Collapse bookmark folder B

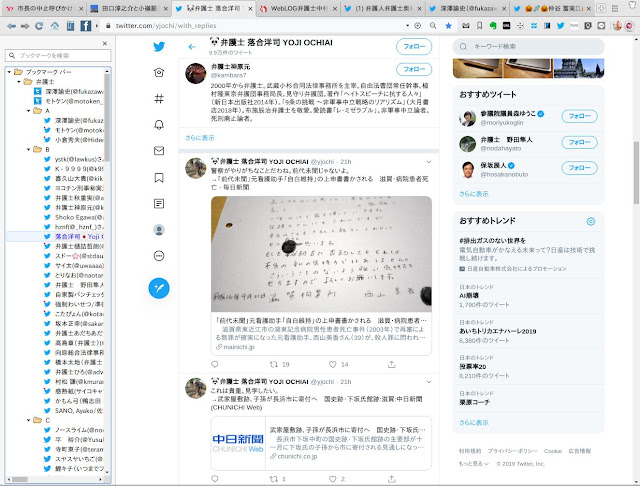(29, 149)
